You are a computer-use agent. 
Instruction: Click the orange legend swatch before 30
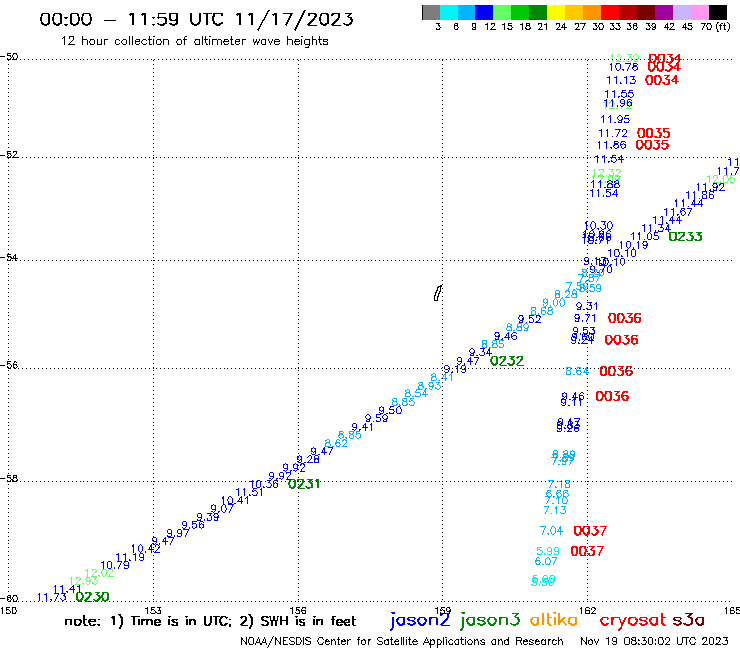coord(591,13)
